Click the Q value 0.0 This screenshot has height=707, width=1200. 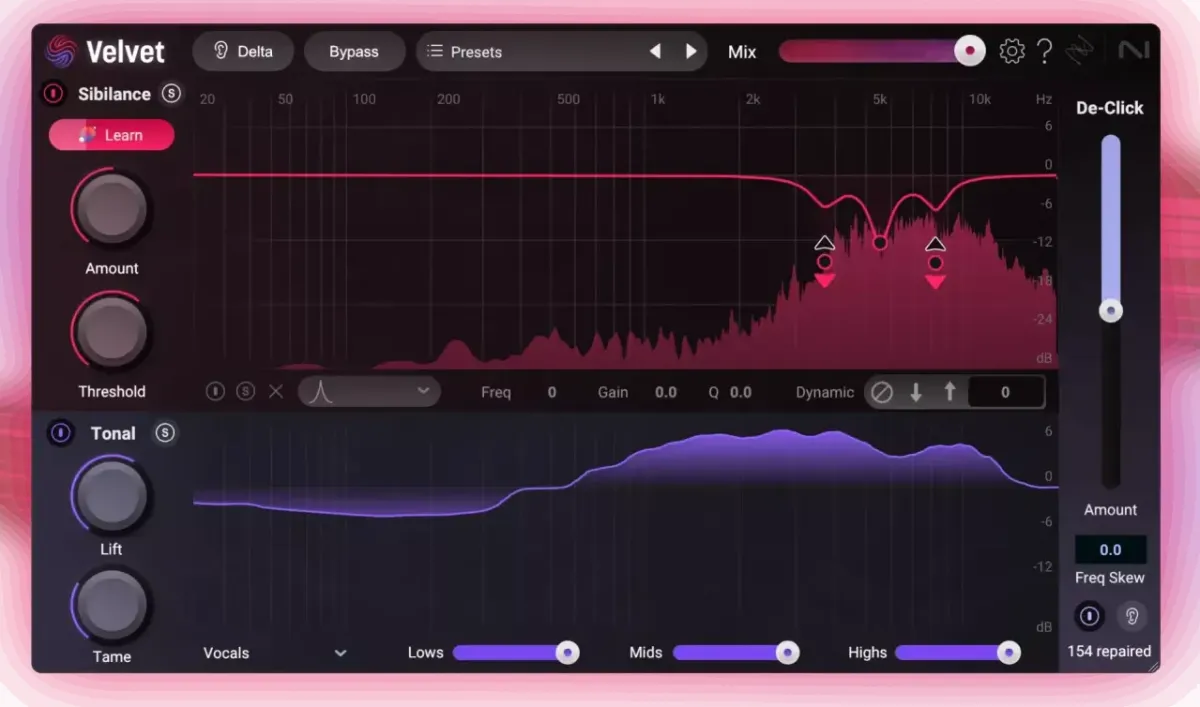click(x=740, y=392)
